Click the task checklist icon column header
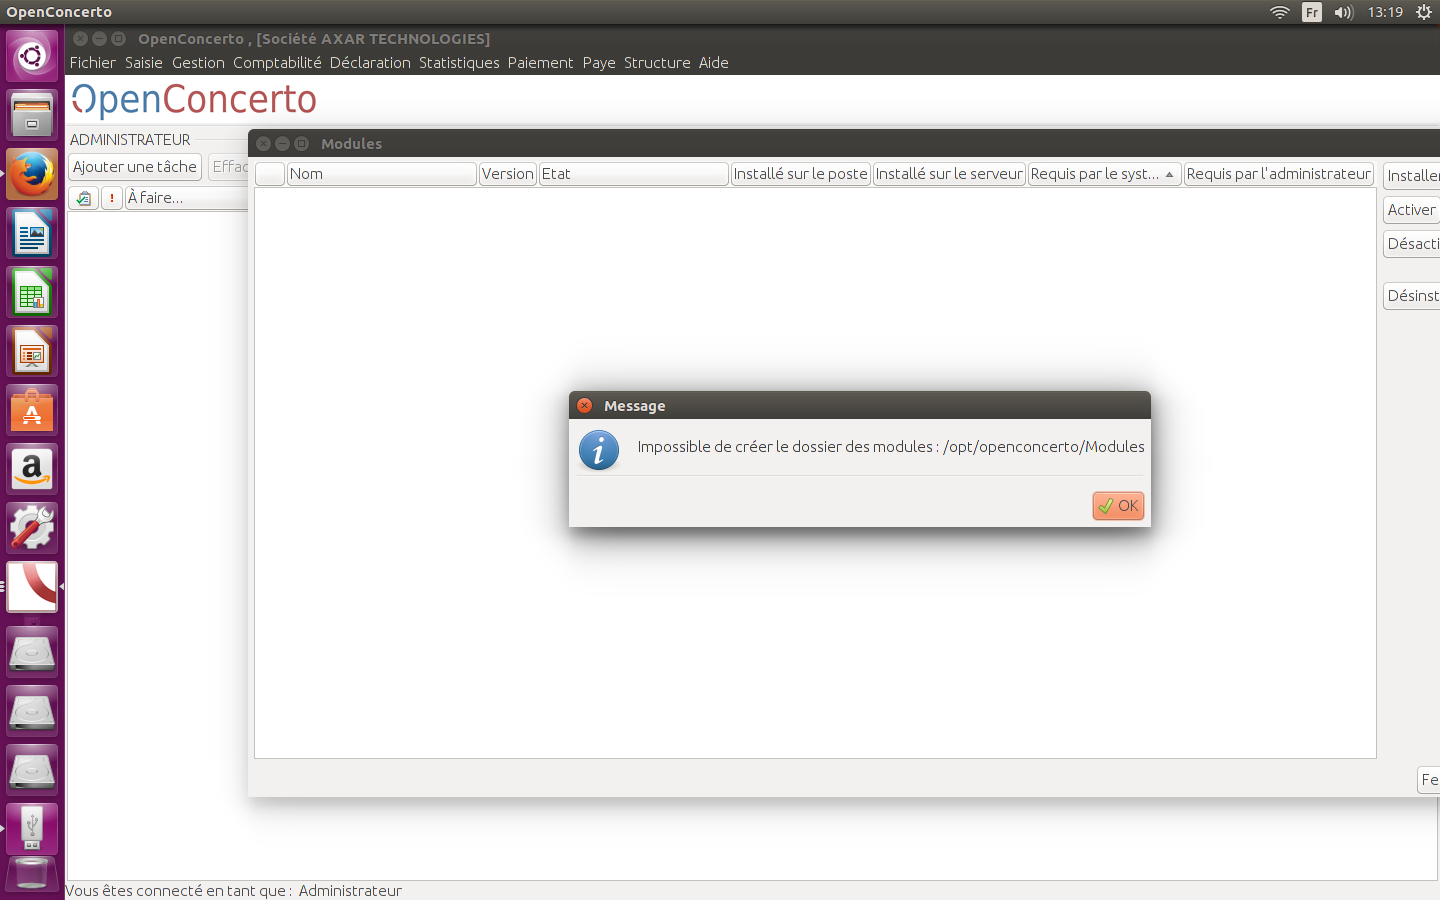 (84, 198)
